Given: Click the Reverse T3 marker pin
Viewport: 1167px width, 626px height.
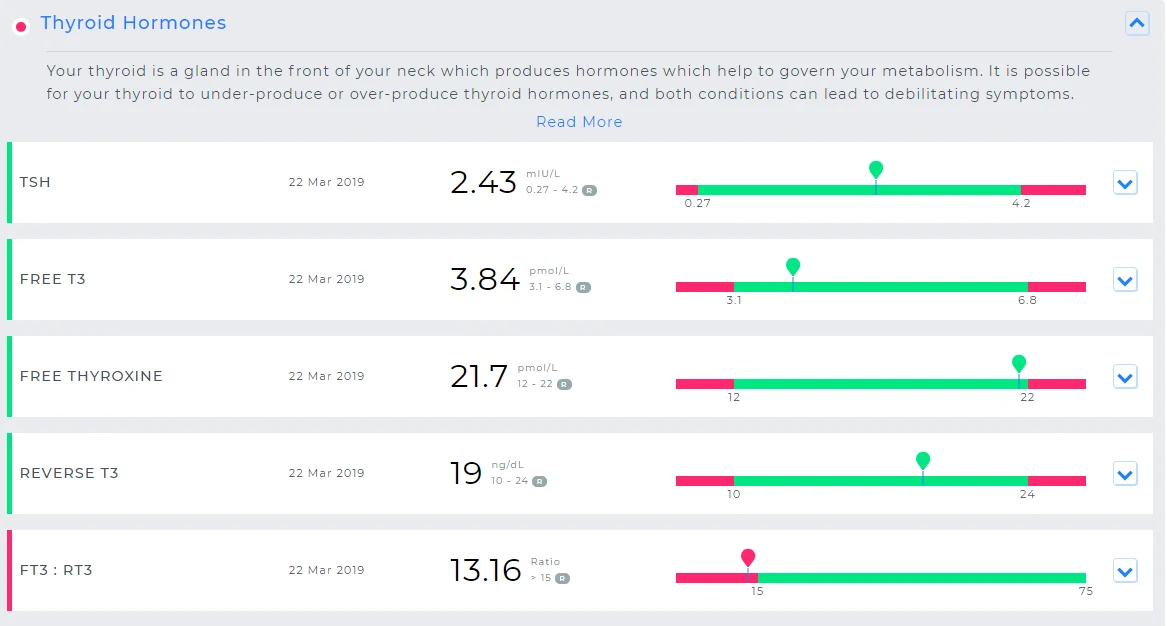Looking at the screenshot, I should [x=923, y=460].
